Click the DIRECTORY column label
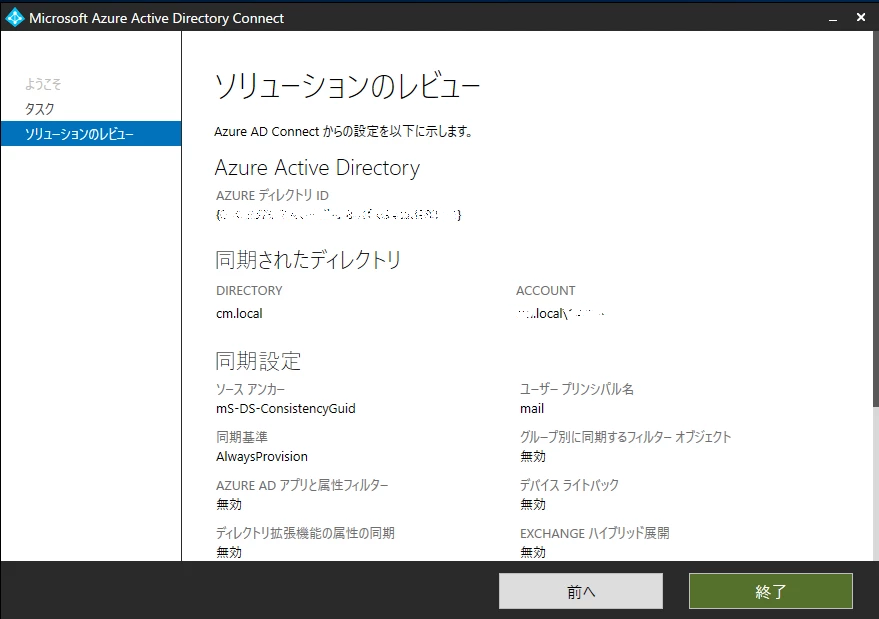The width and height of the screenshot is (879, 619). 249,290
